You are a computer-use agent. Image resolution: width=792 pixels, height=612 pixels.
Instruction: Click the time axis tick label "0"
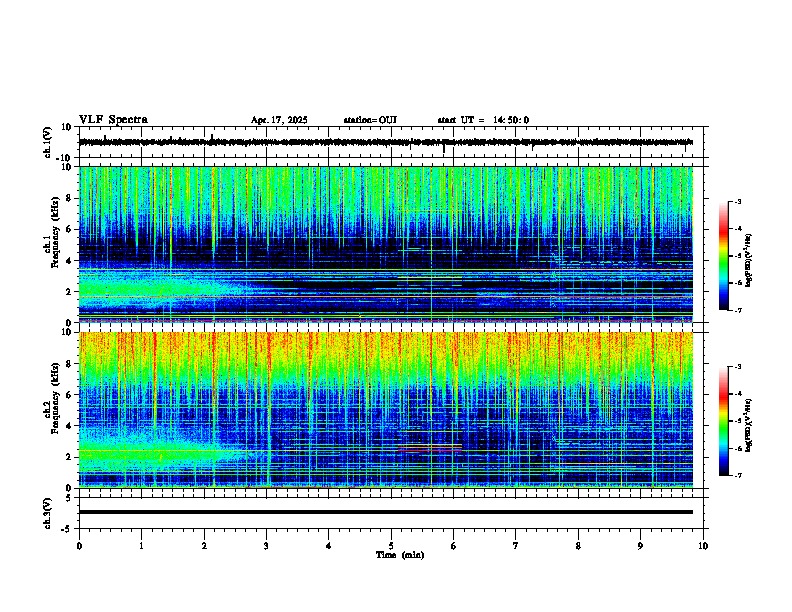pyautogui.click(x=79, y=546)
